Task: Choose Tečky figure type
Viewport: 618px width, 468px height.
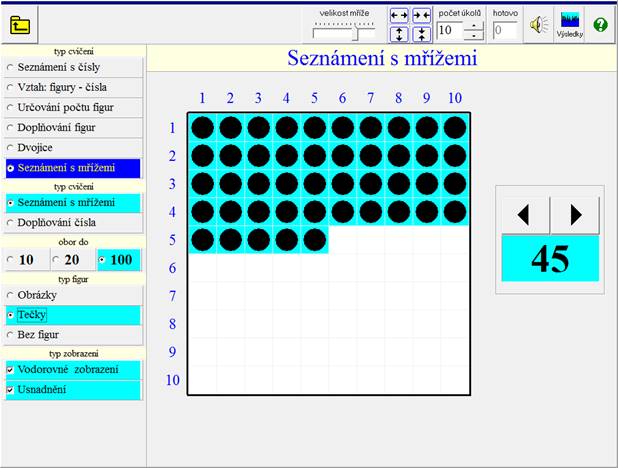Action: tap(73, 315)
